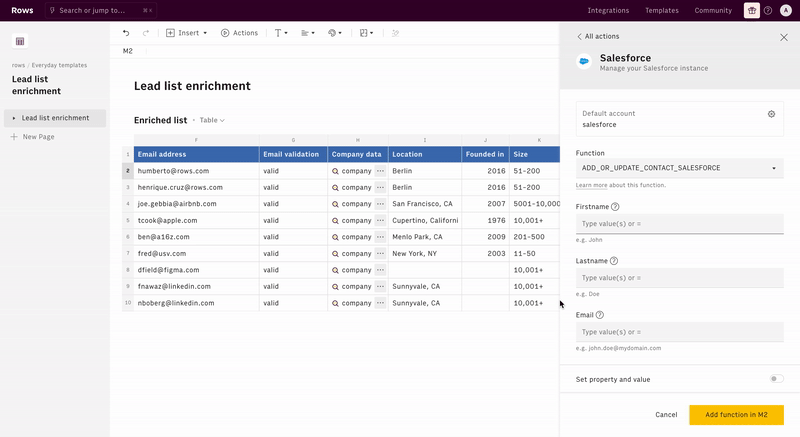The height and width of the screenshot is (437, 800).
Task: Open the color palette dropdown
Action: [335, 33]
